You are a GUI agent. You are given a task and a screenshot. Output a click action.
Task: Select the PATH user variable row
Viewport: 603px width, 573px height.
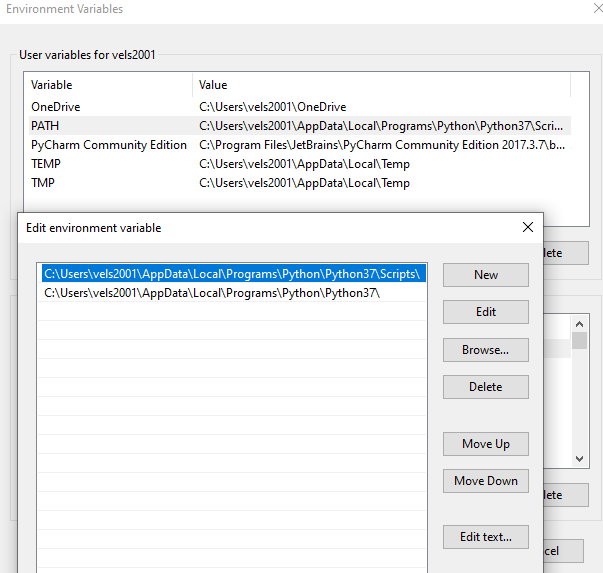tap(46, 126)
